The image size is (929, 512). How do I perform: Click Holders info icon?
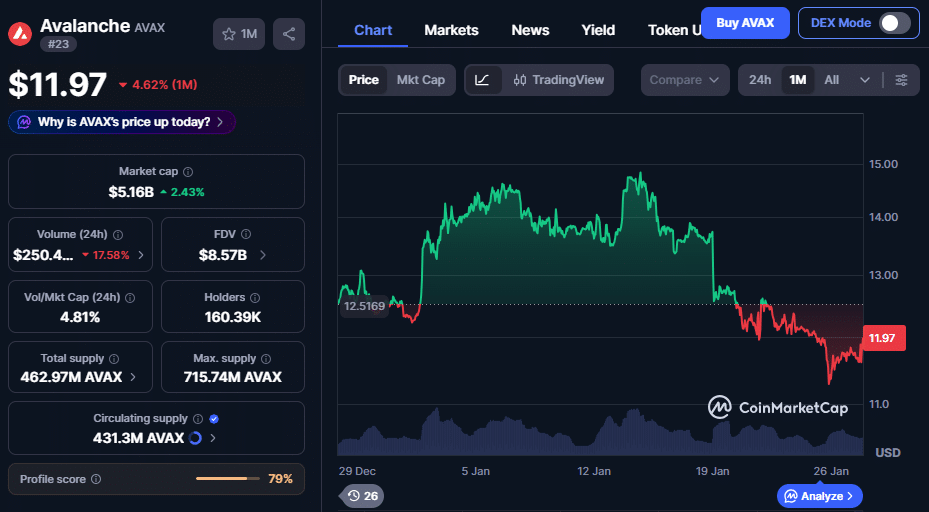click(255, 298)
